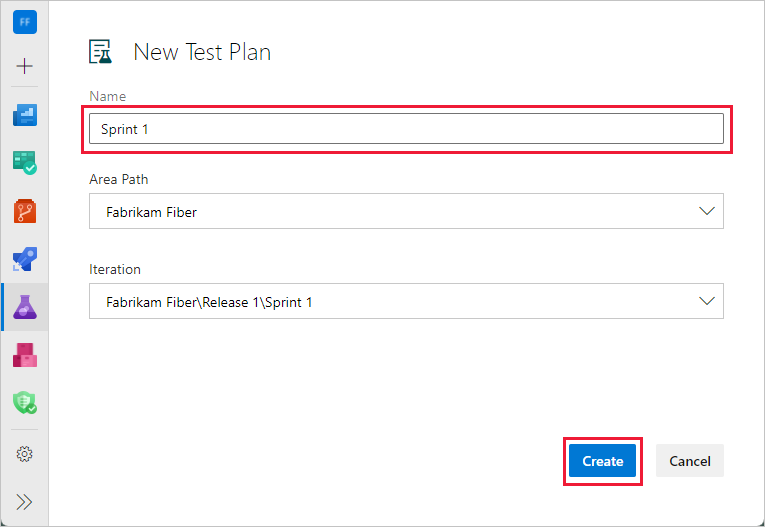Open the Artifacts hub icon
Image resolution: width=765 pixels, height=527 pixels.
coord(25,355)
